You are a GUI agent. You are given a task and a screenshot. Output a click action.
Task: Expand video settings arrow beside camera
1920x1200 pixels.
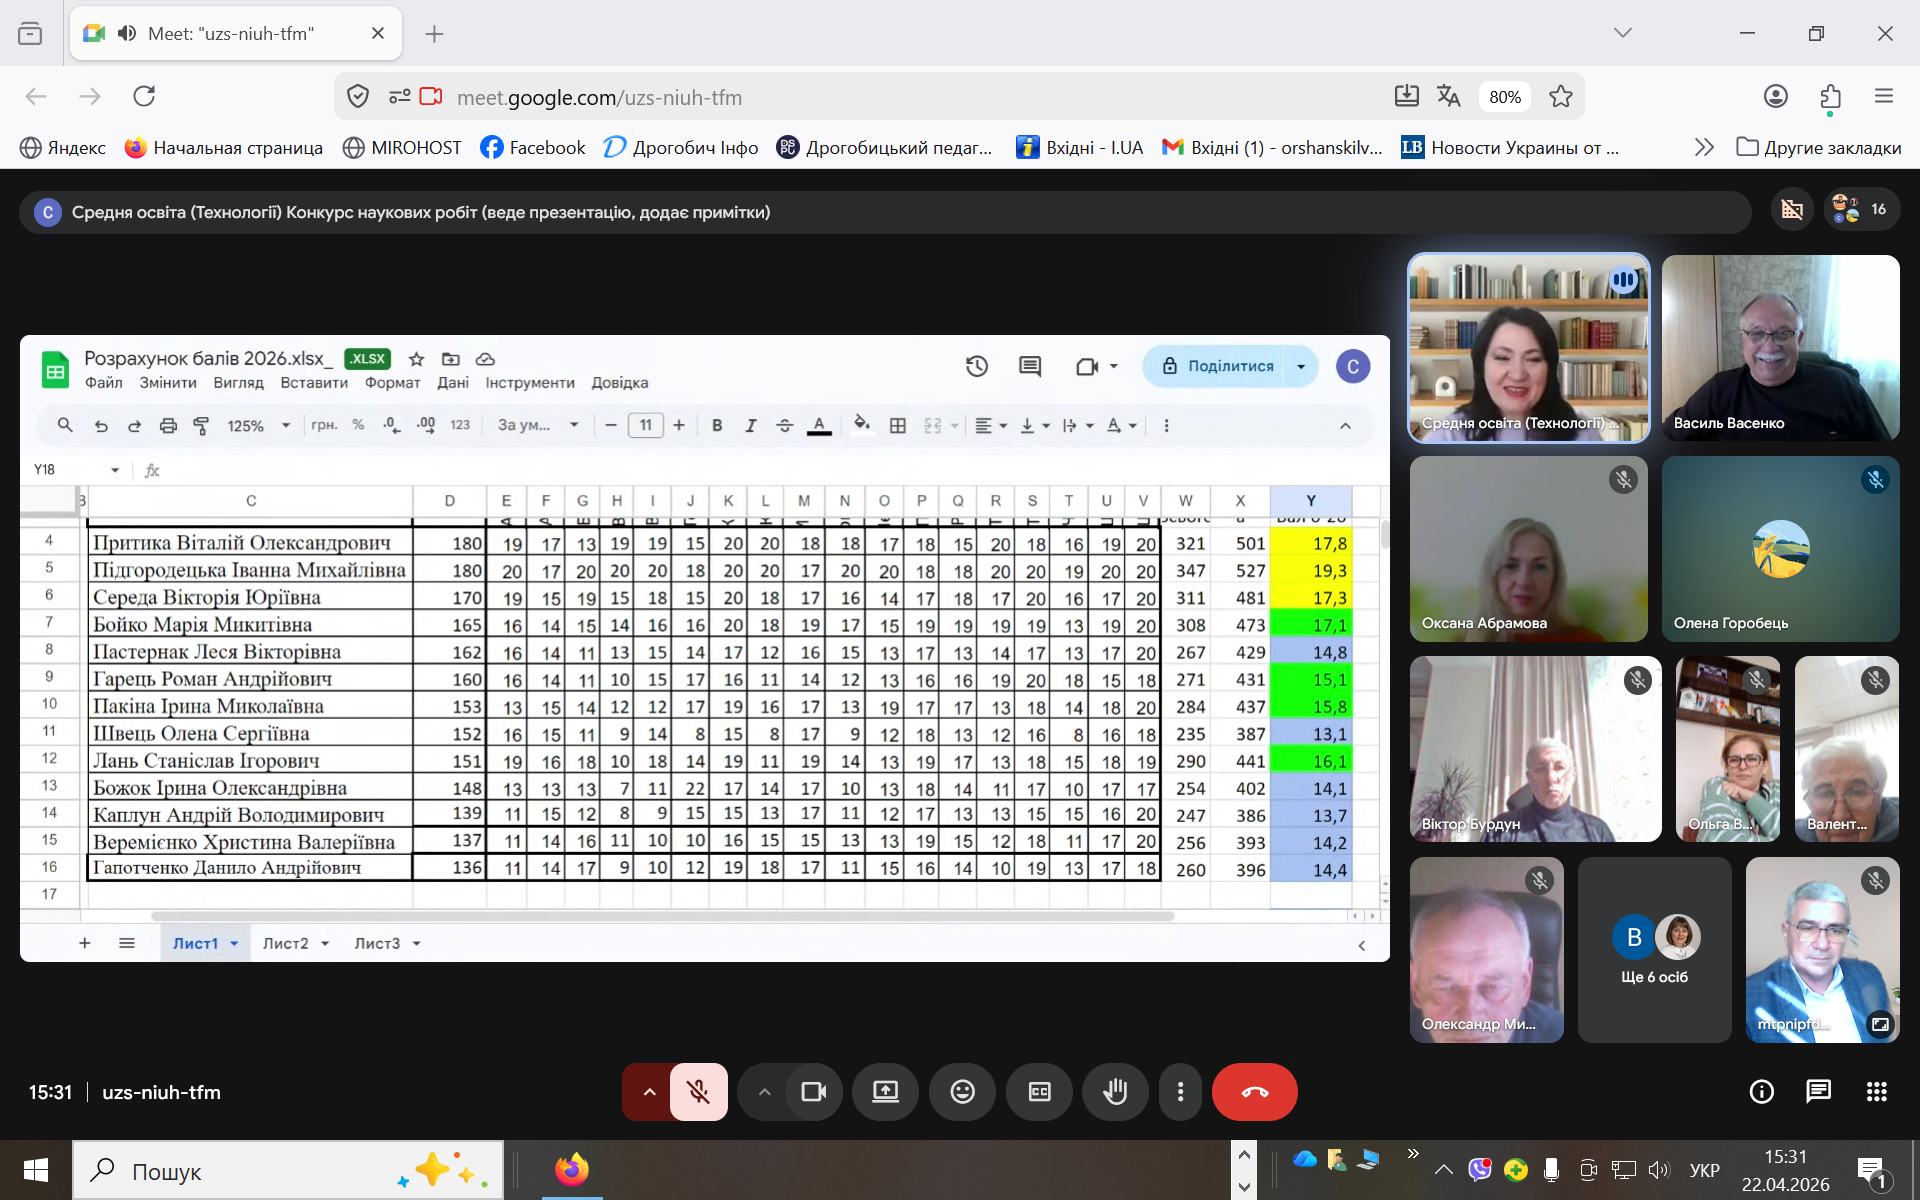click(x=765, y=1092)
